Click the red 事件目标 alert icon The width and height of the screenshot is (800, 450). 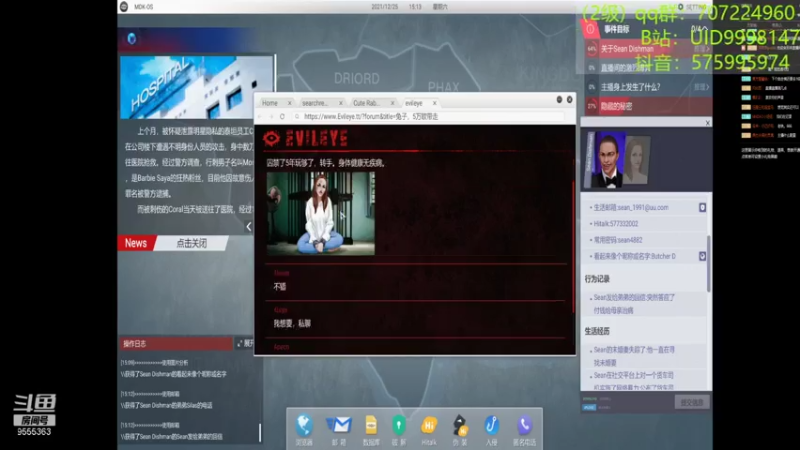pyautogui.click(x=590, y=30)
